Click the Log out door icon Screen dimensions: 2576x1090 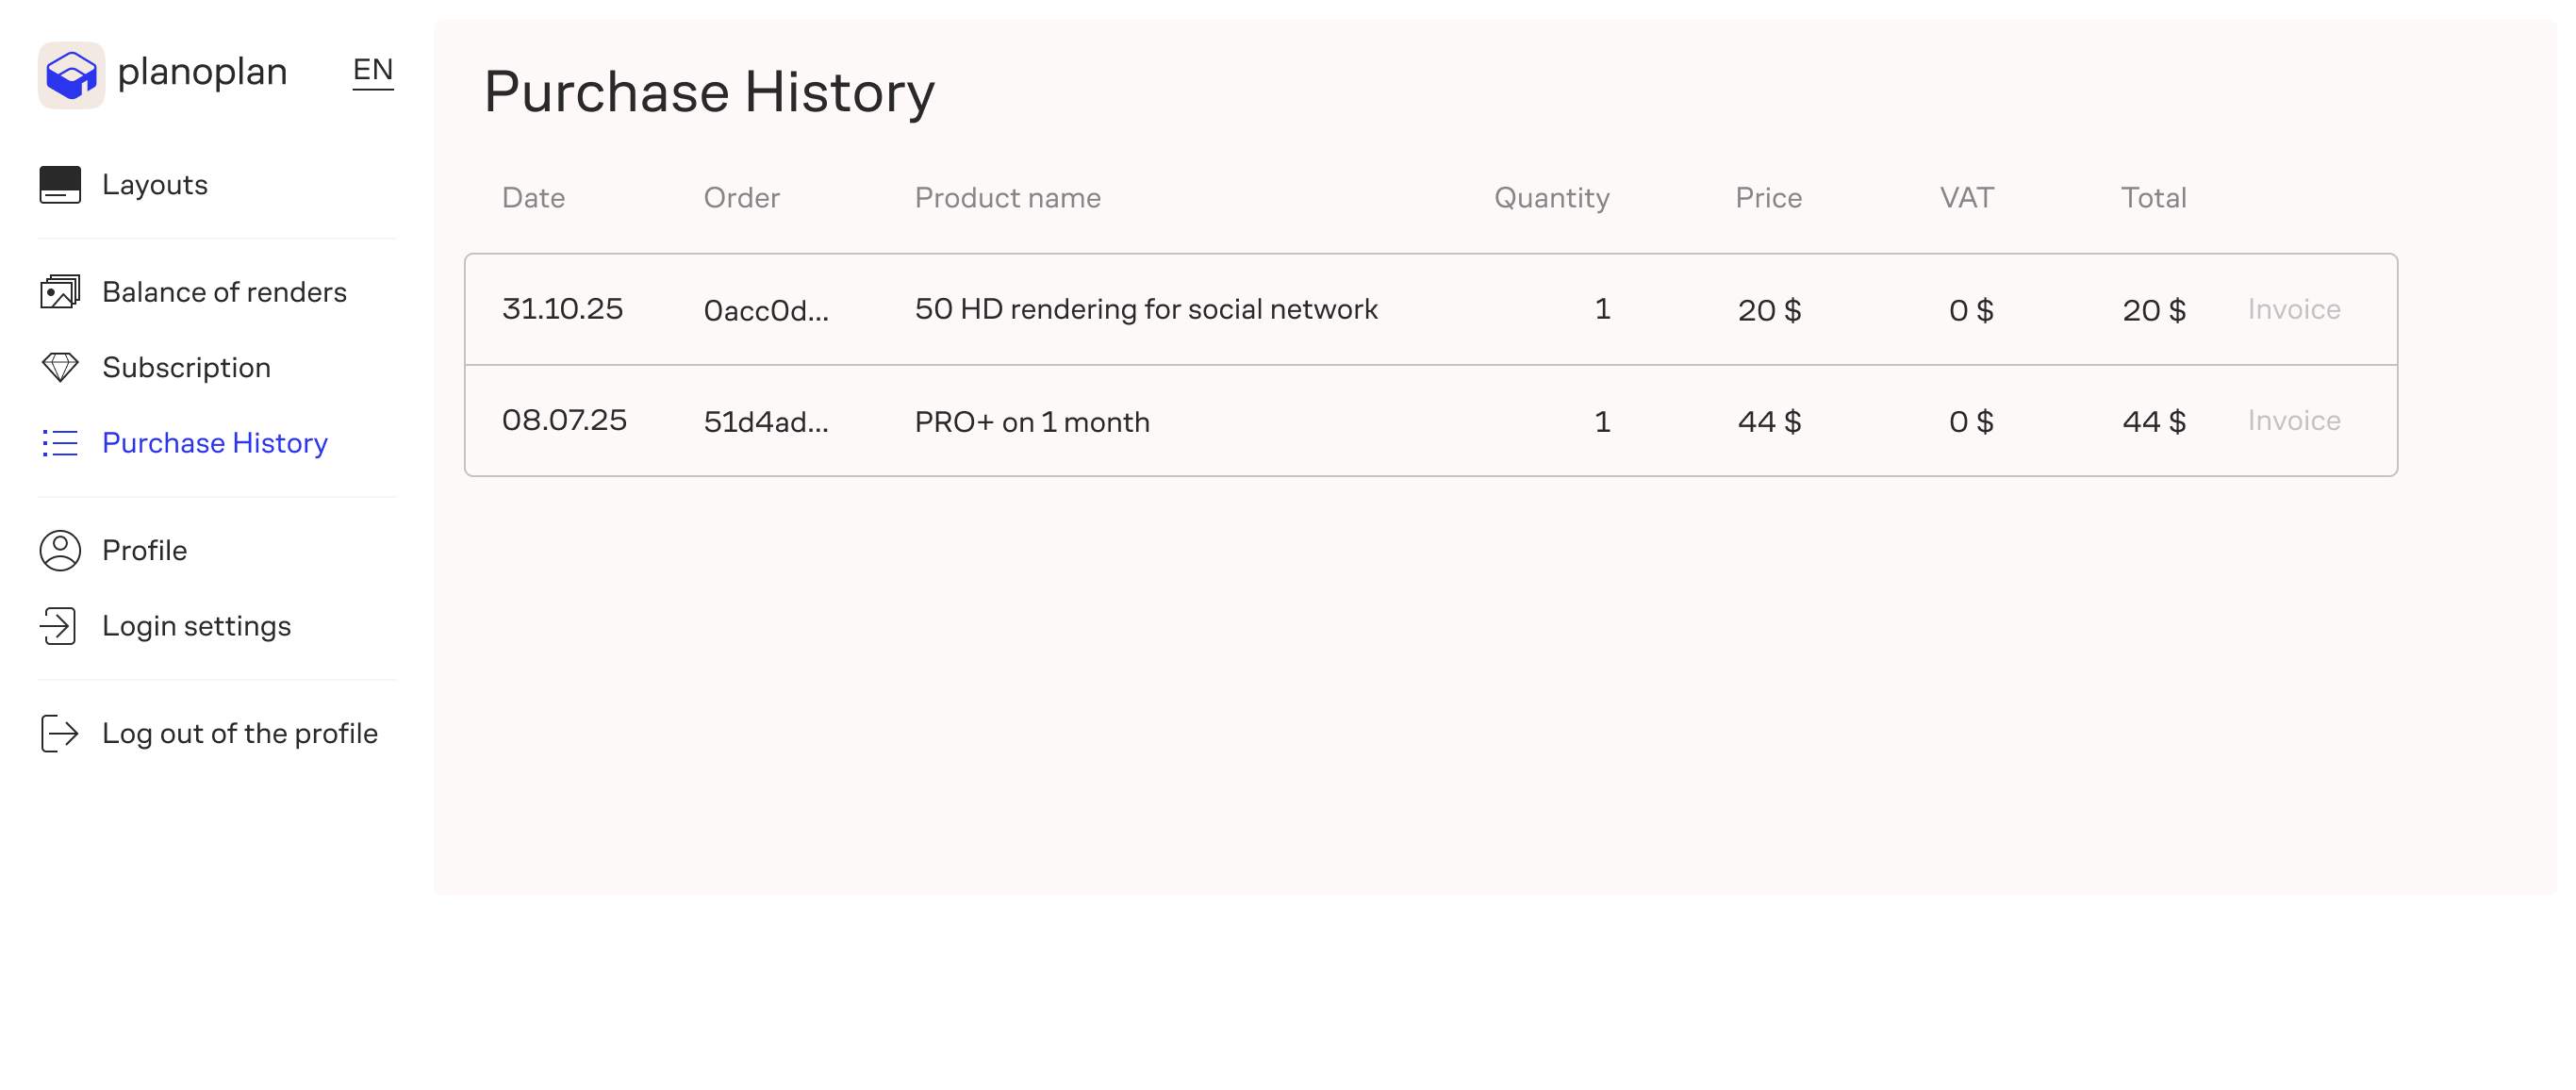point(60,733)
